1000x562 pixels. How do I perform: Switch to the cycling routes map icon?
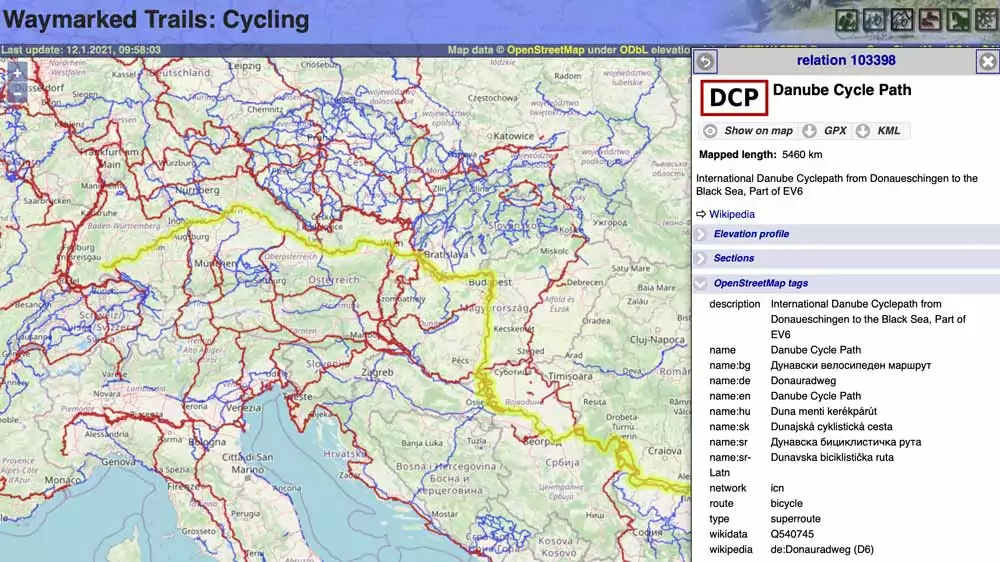(874, 20)
